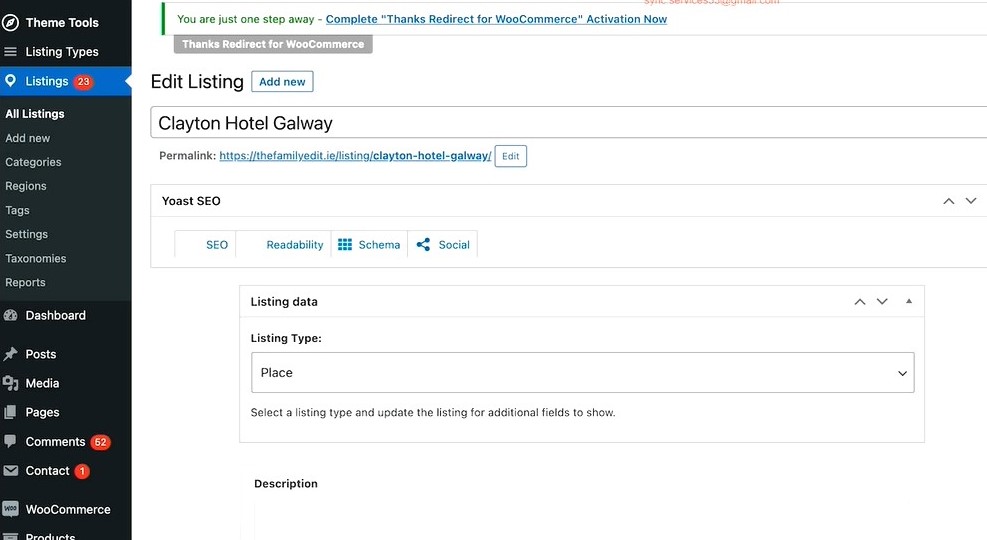The height and width of the screenshot is (540, 987).
Task: Open the Readability tab
Action: pyautogui.click(x=294, y=245)
